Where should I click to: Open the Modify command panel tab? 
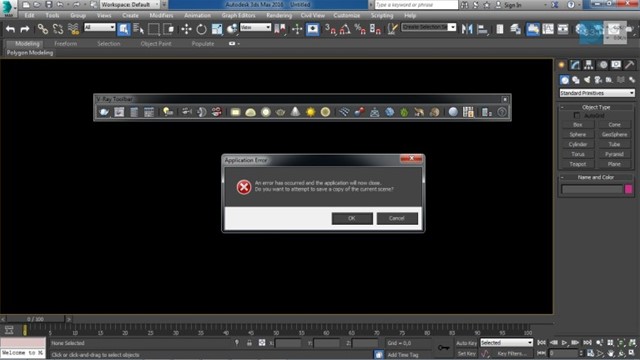(x=575, y=65)
